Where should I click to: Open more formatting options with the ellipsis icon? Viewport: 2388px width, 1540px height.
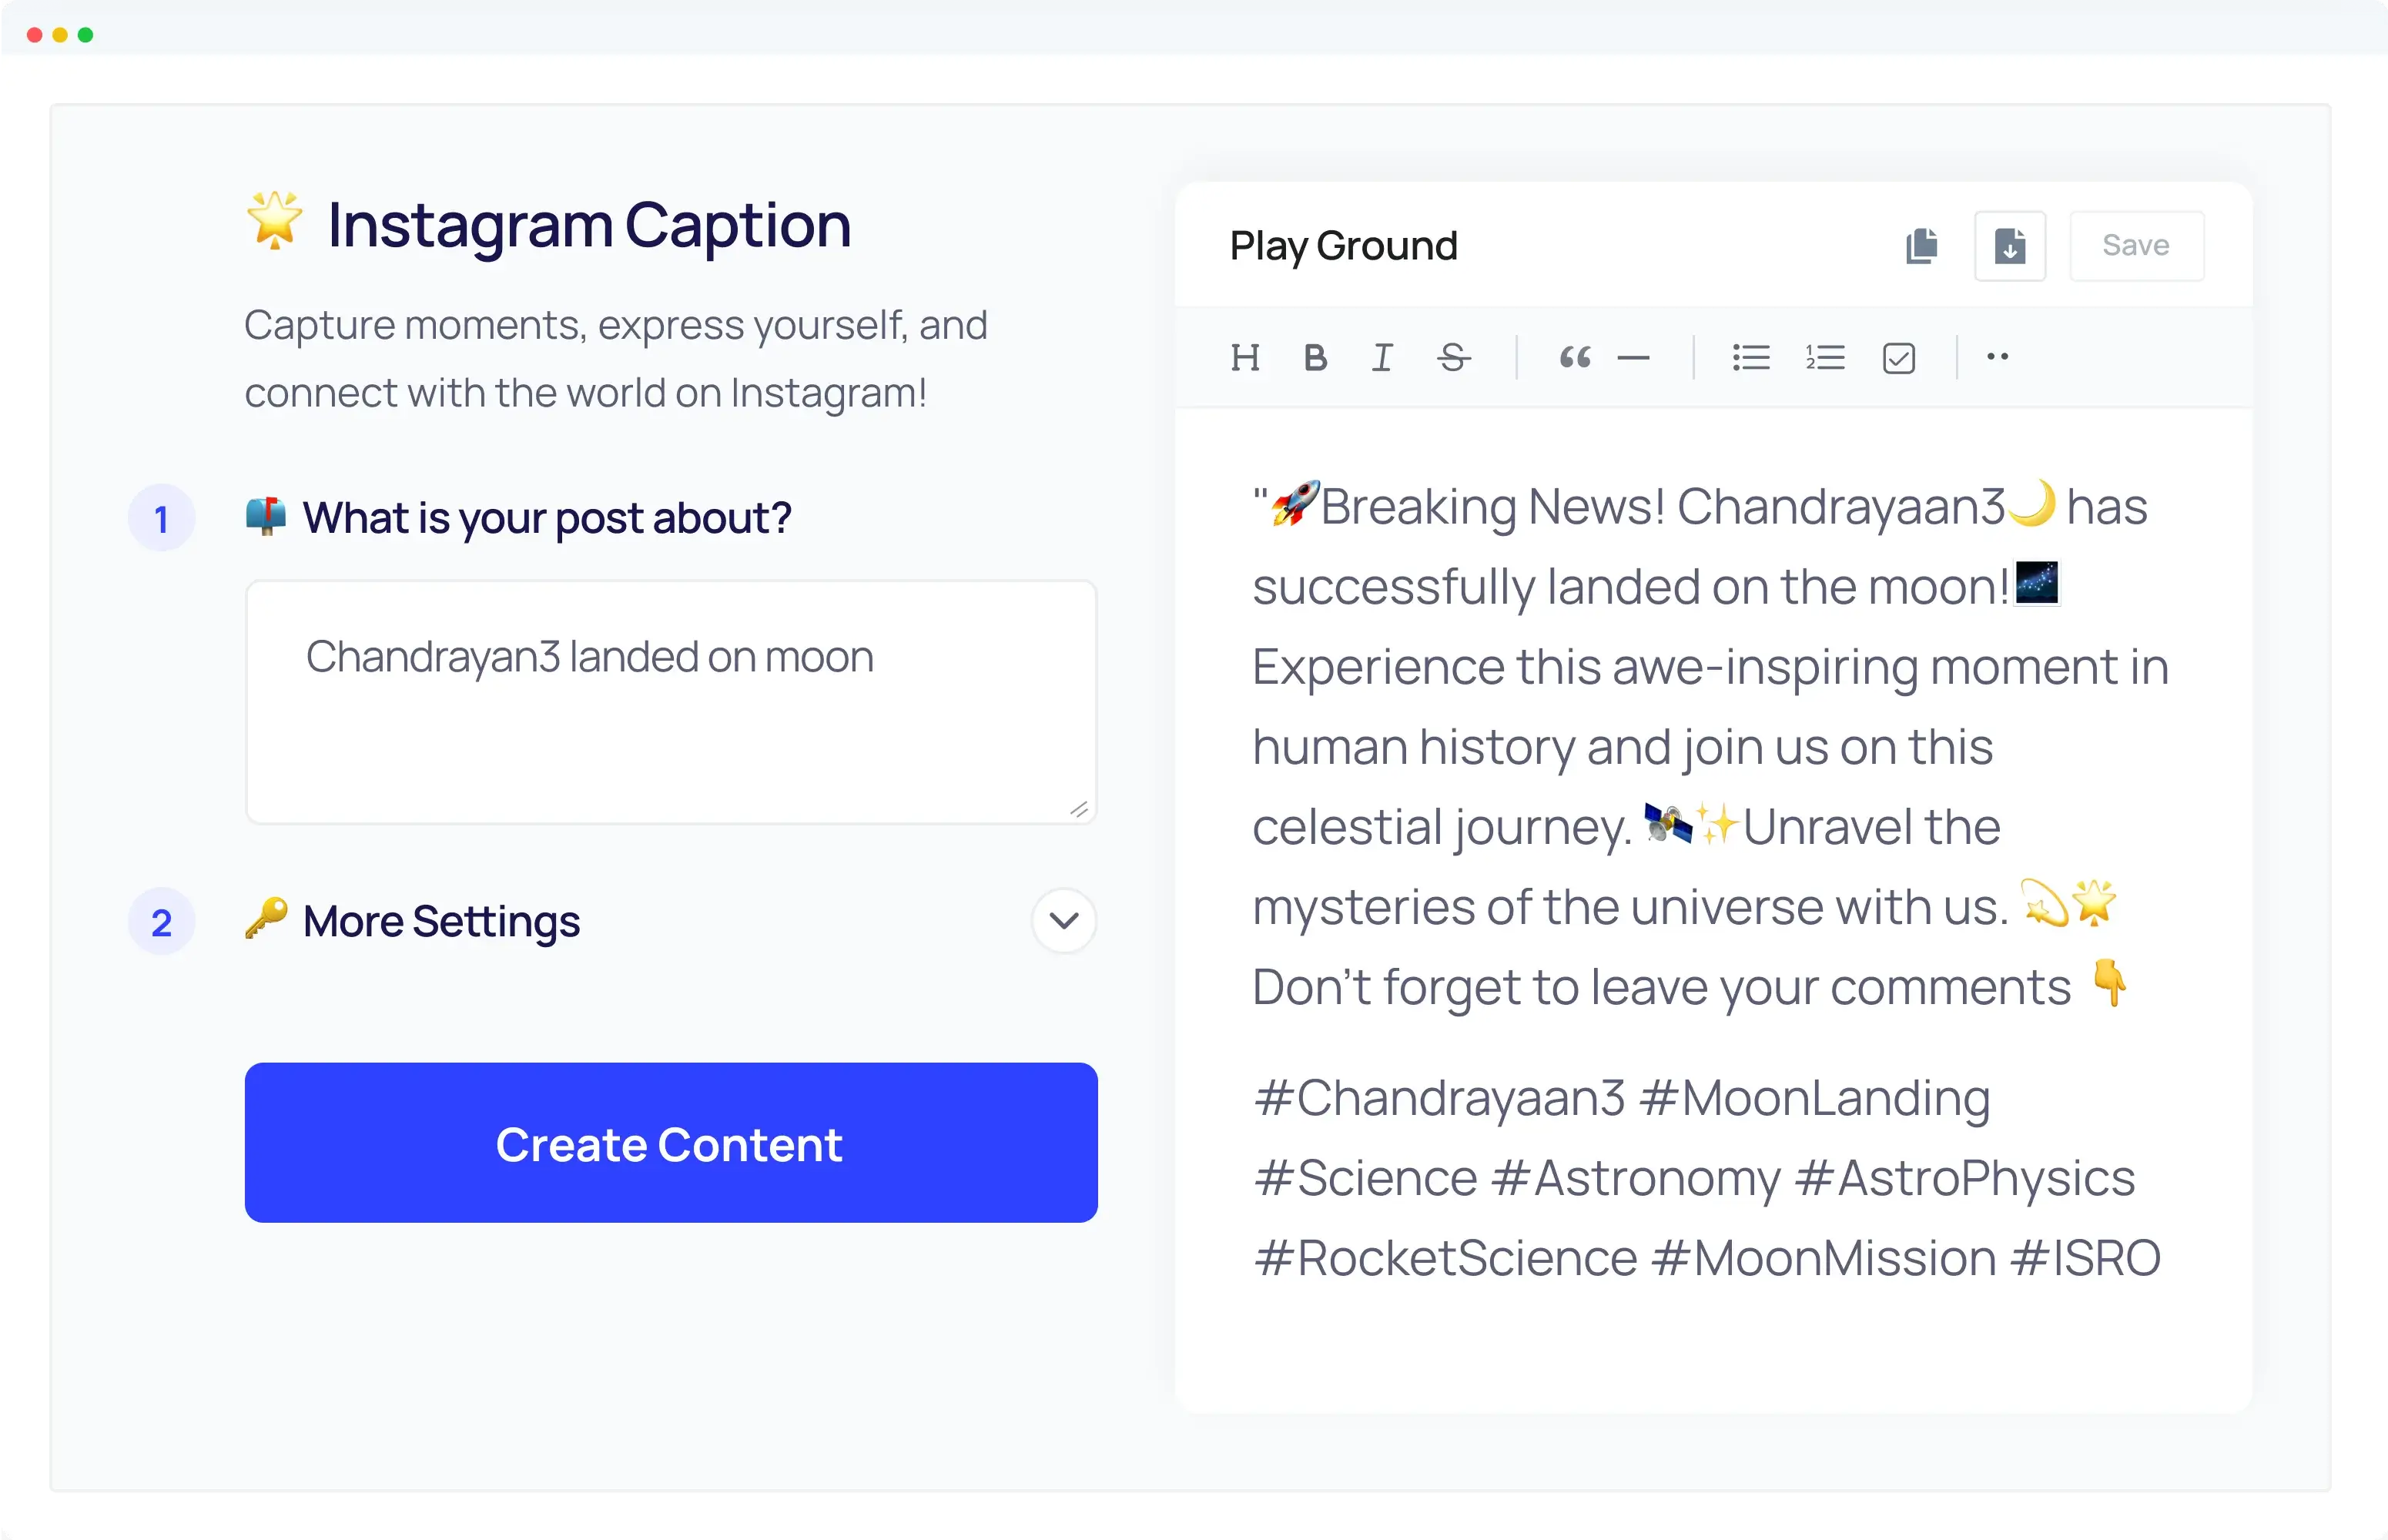point(1997,358)
